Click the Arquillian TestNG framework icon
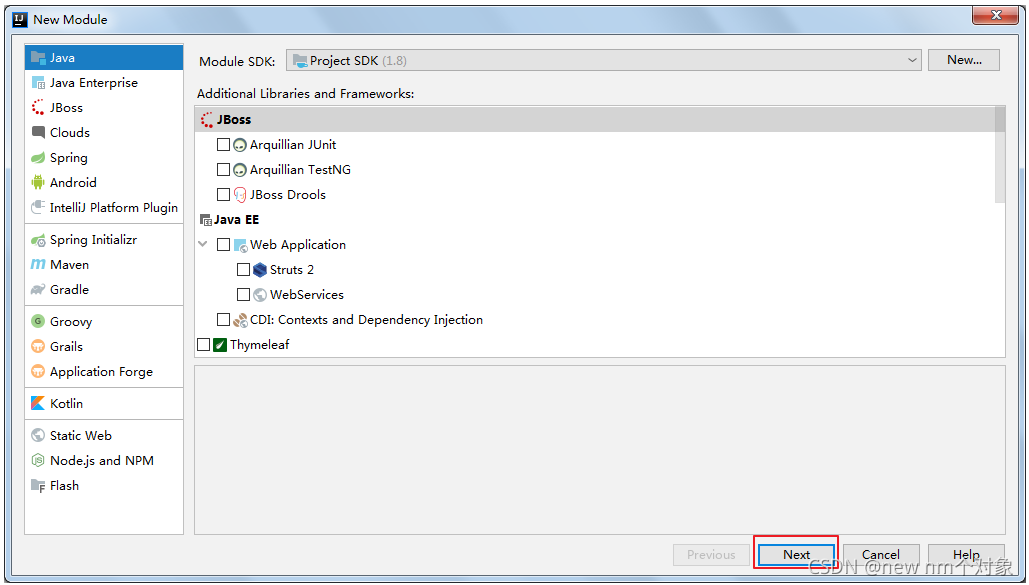Viewport: 1029px width, 585px height. (240, 170)
